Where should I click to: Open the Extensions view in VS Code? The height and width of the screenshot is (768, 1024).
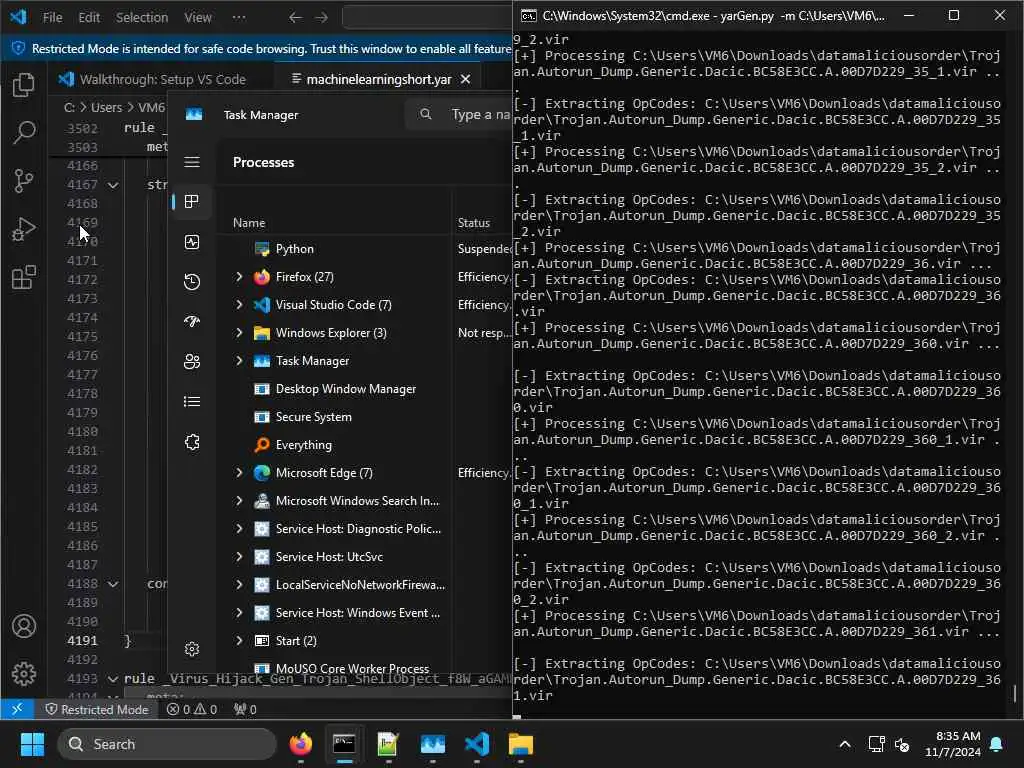24,277
